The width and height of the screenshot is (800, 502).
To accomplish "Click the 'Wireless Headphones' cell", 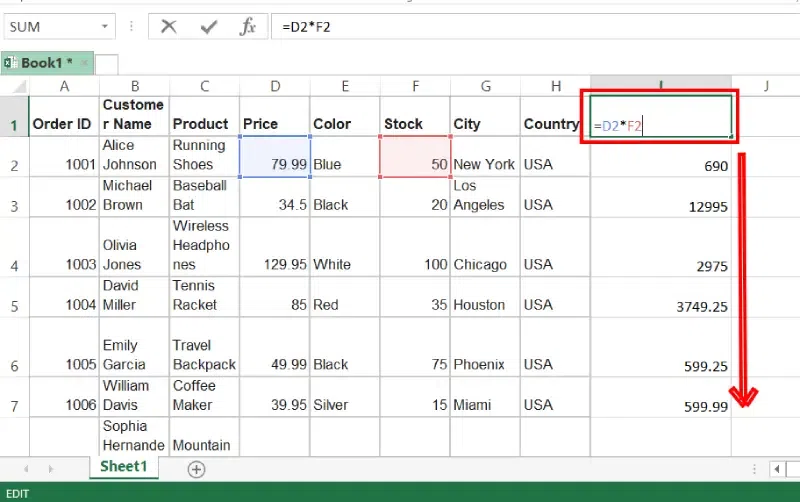I will coord(205,247).
